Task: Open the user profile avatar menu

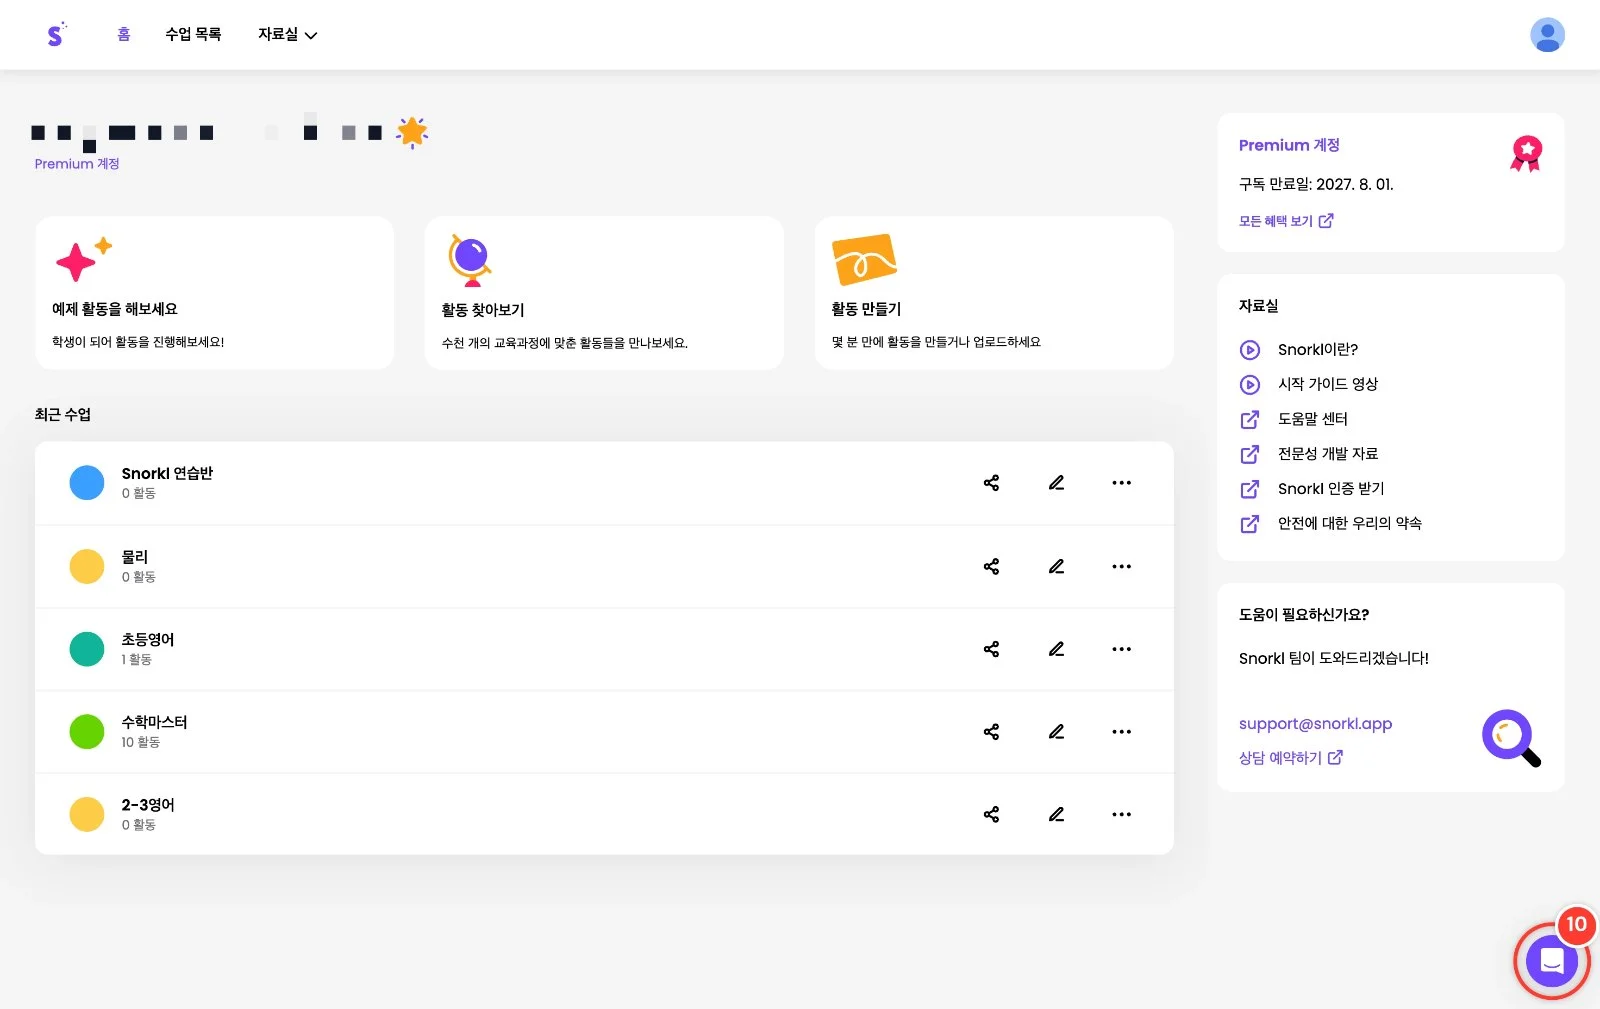Action: pos(1547,35)
